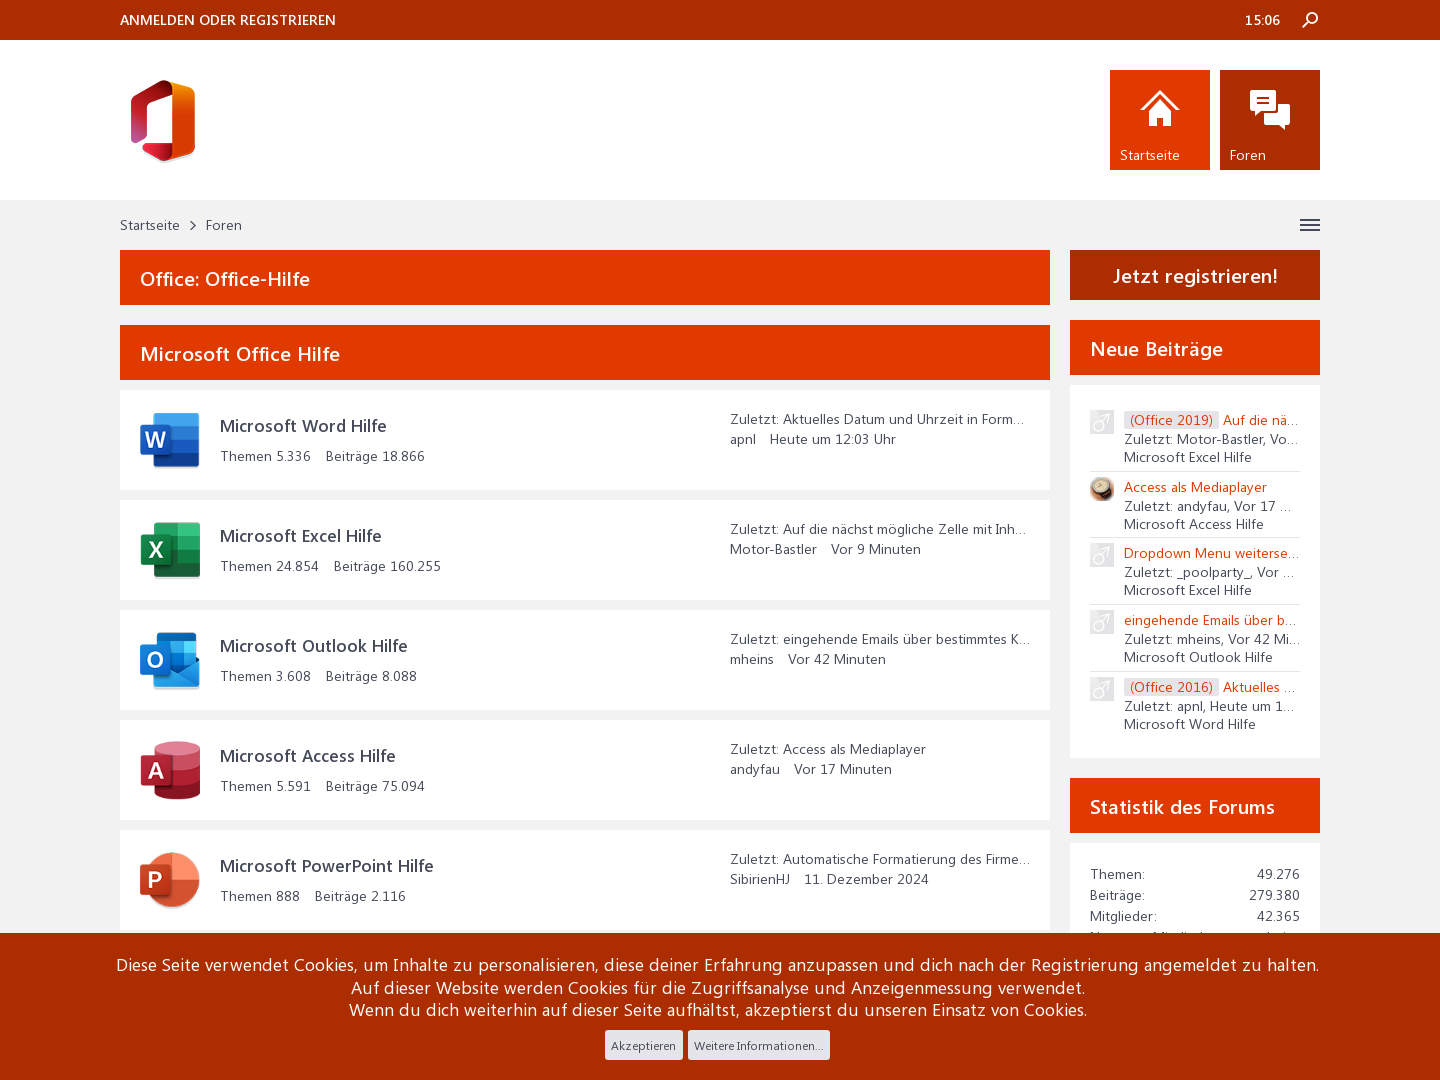Screen dimensions: 1440x1080
Task: Click Beiträge 18.866 under Word Hilfe
Action: click(x=375, y=456)
